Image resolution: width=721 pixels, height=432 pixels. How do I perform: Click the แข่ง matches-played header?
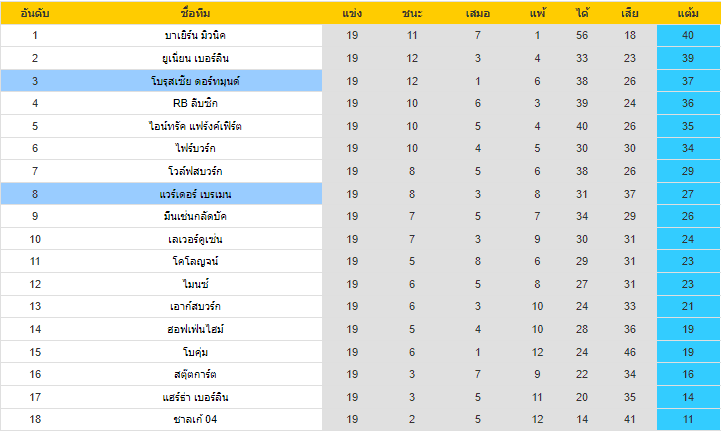352,13
